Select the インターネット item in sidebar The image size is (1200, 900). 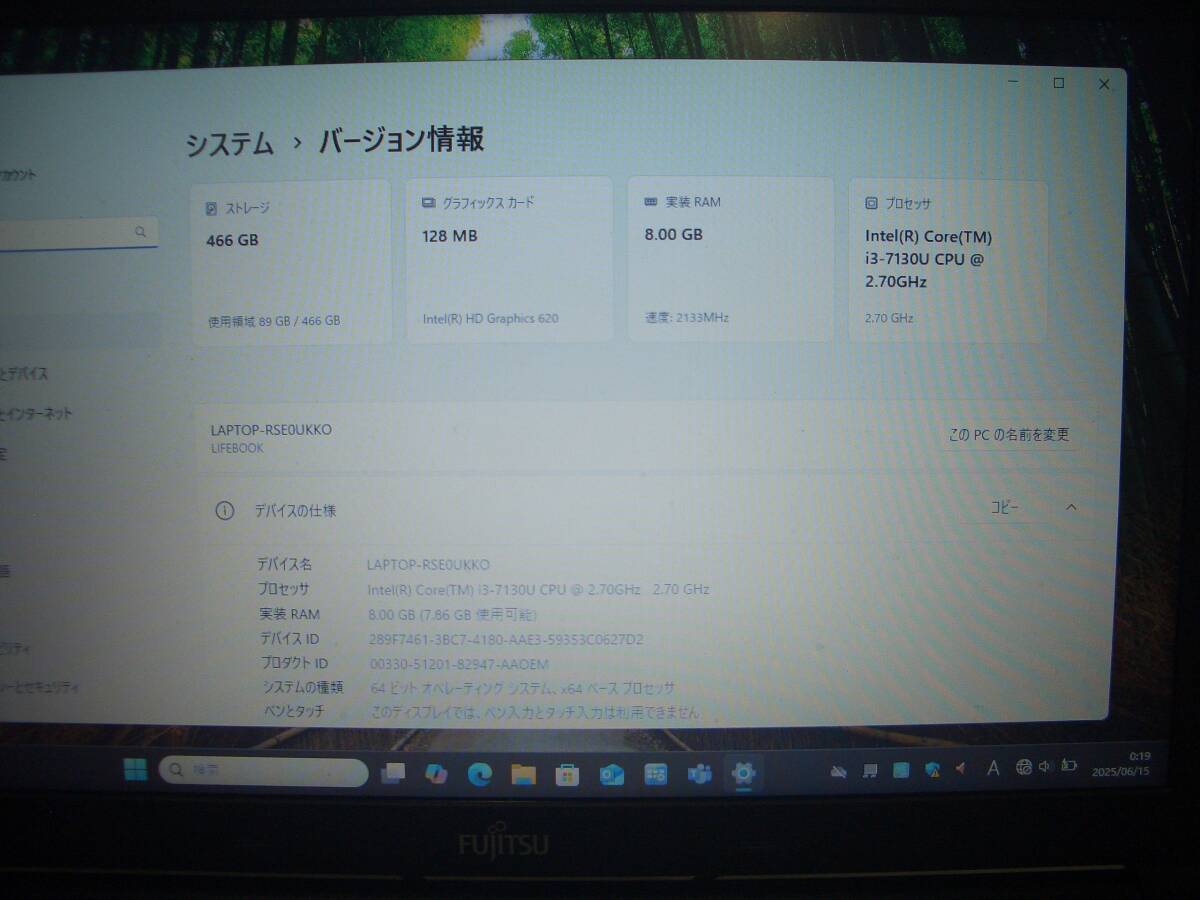click(x=36, y=414)
